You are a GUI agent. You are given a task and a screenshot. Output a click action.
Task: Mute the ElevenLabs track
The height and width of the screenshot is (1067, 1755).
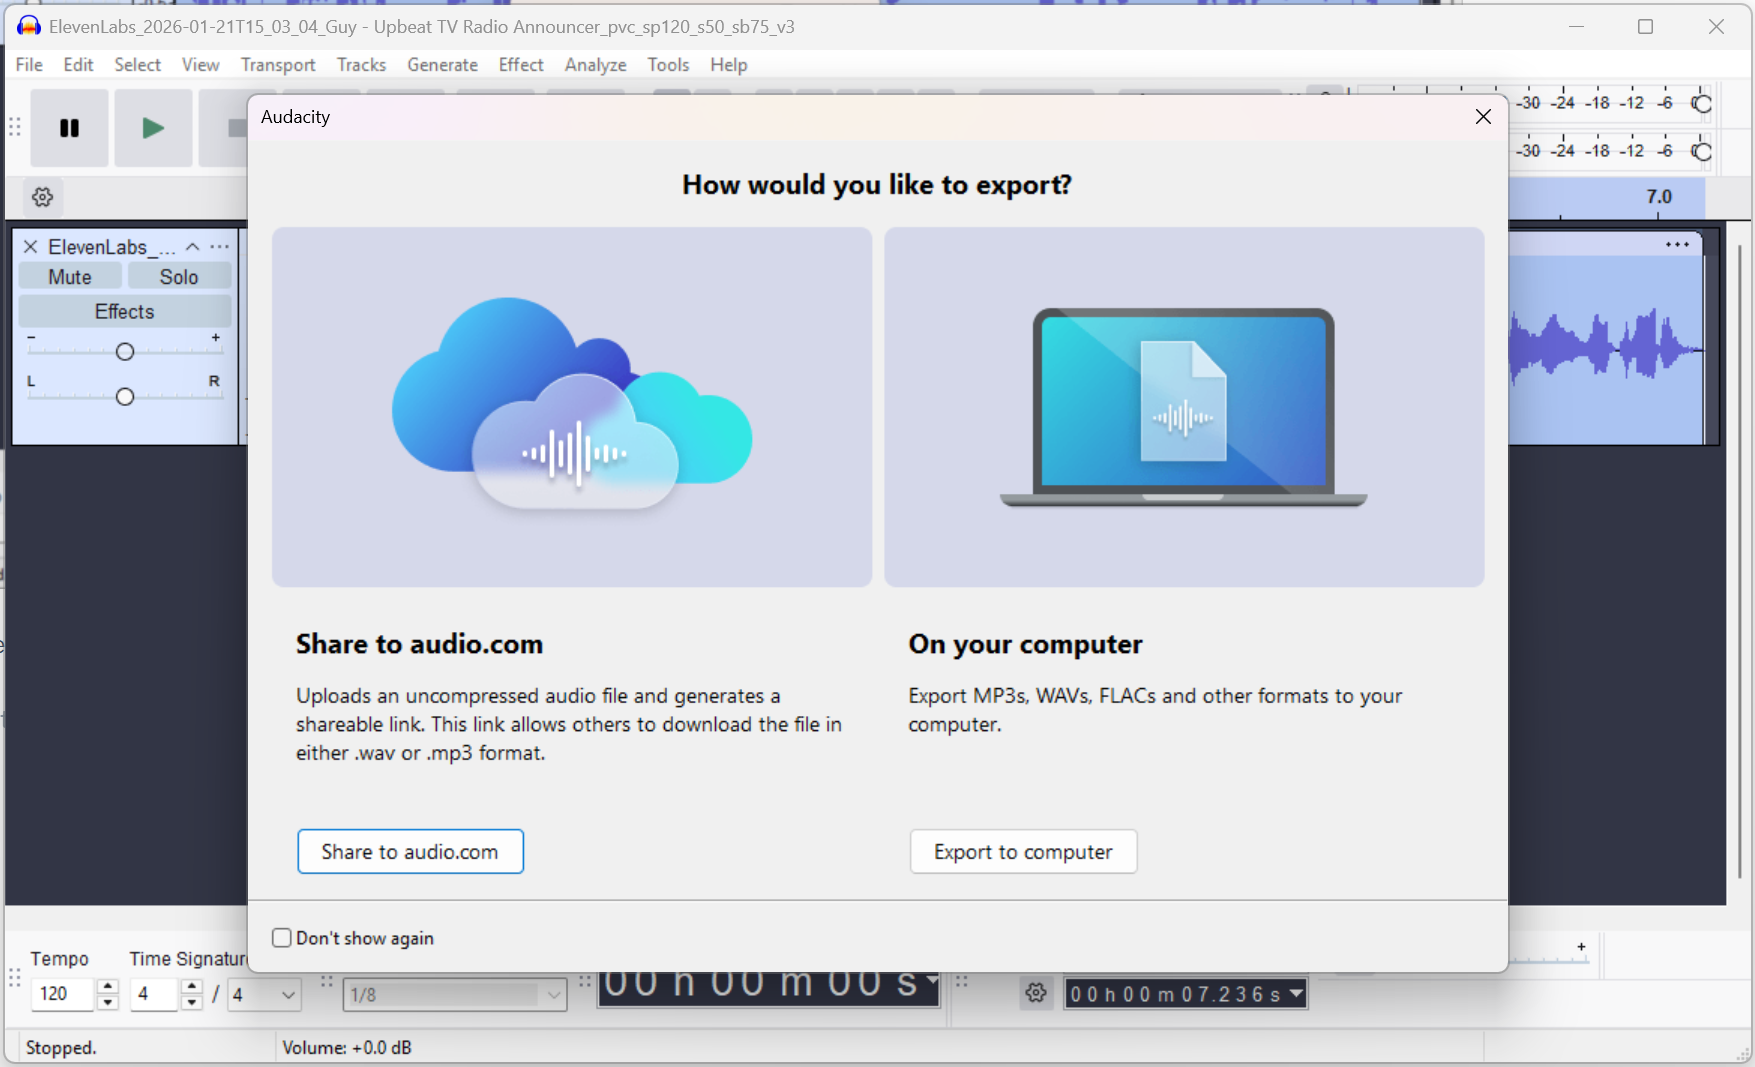[70, 277]
